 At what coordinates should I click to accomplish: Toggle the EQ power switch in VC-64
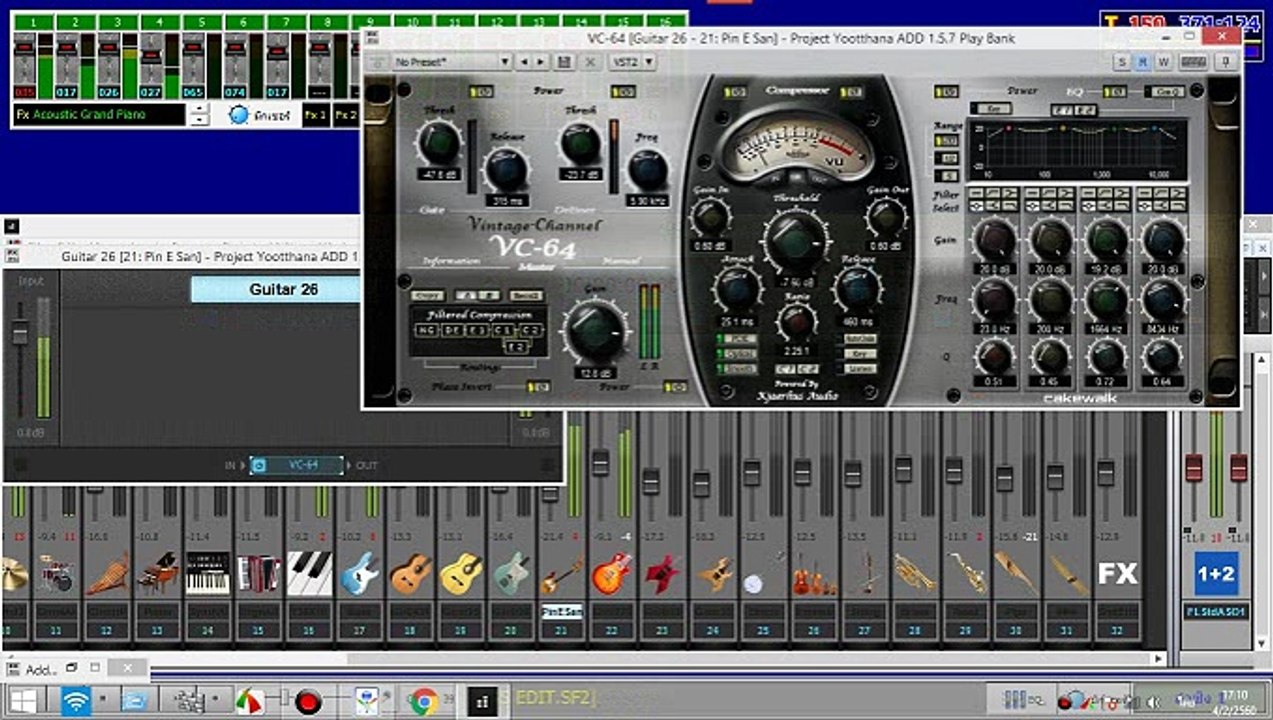[x=1113, y=92]
